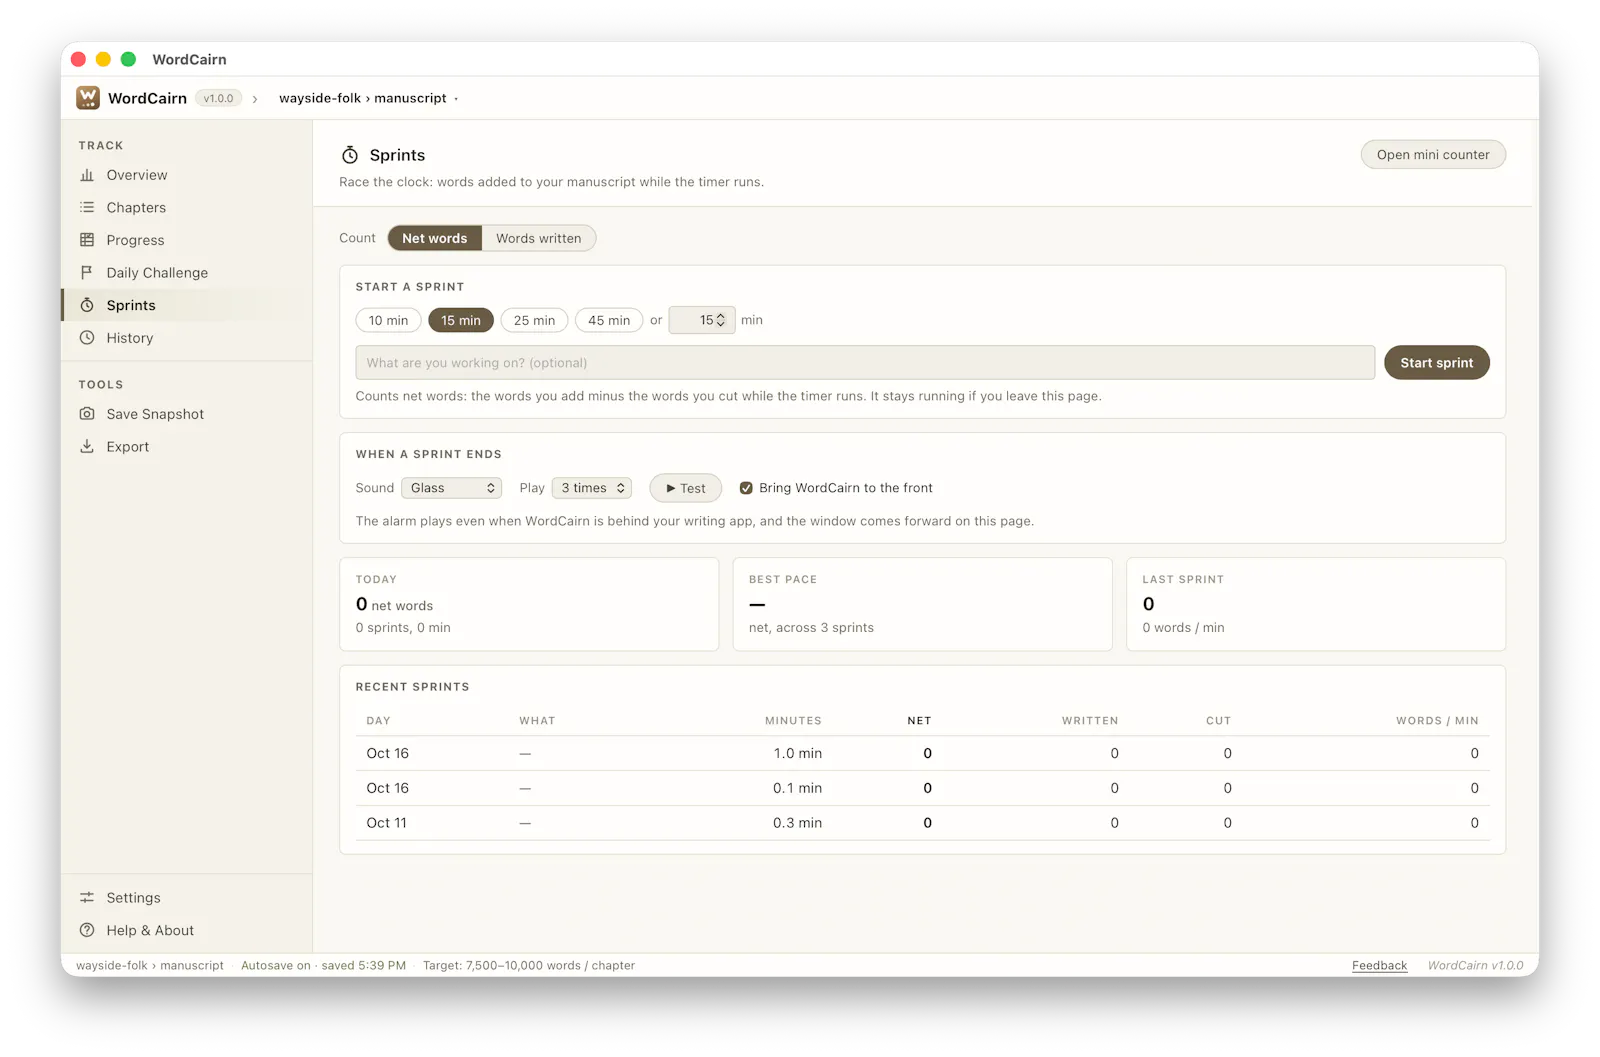Viewport: 1600px width, 1057px height.
Task: Choose the 10 min sprint length
Action: click(x=389, y=320)
